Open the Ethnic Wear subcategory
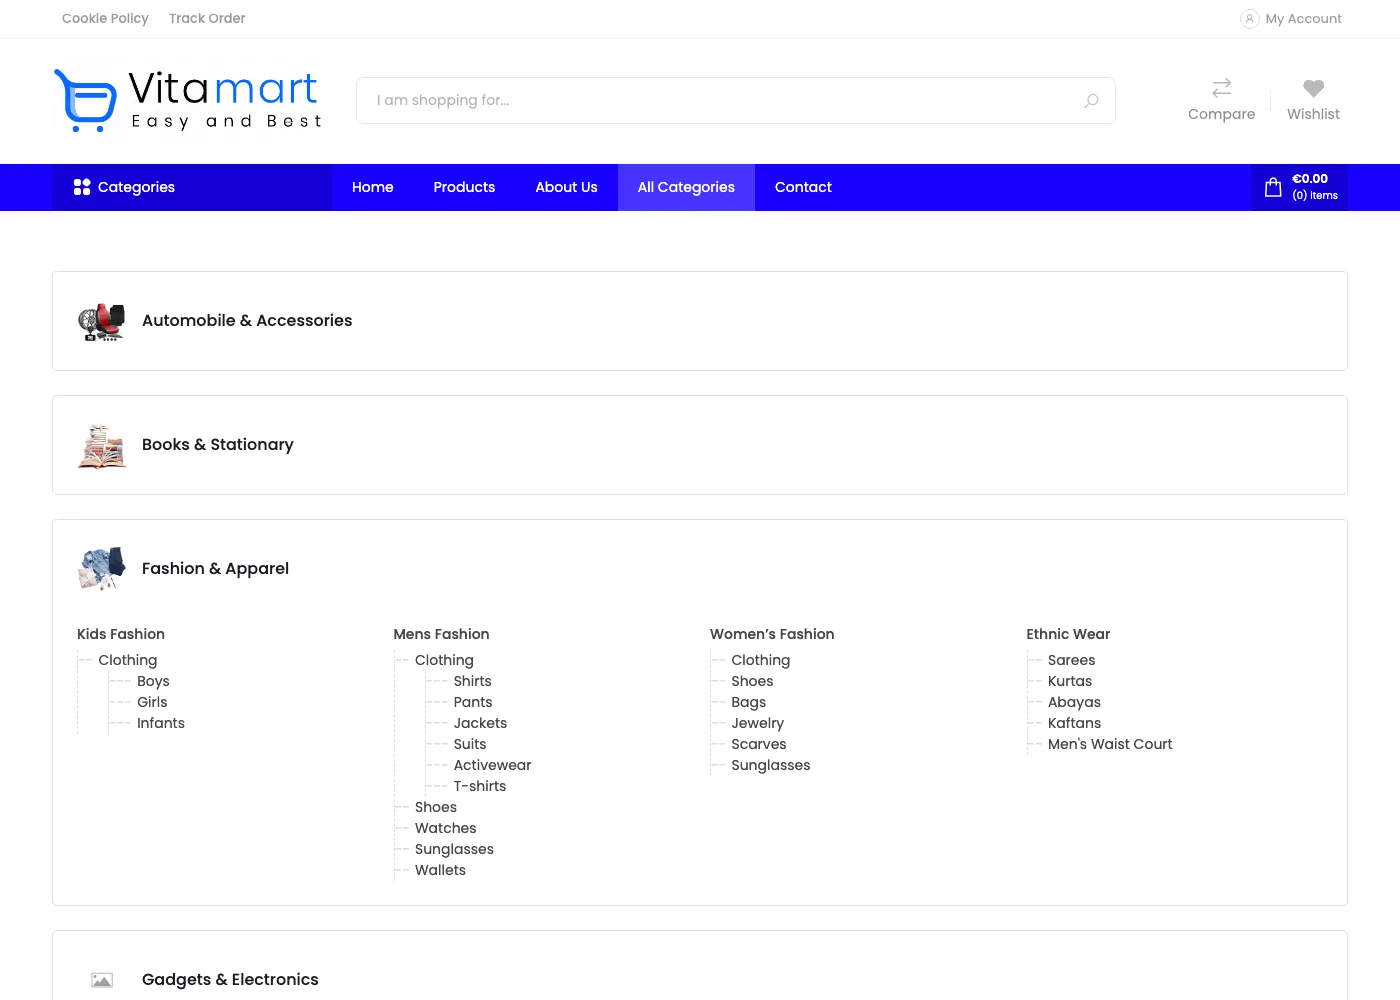1400x1000 pixels. pyautogui.click(x=1068, y=634)
